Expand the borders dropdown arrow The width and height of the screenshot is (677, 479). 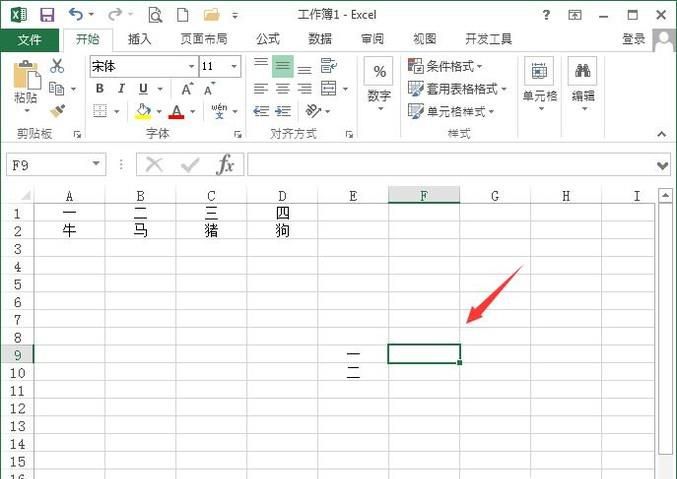[x=117, y=112]
